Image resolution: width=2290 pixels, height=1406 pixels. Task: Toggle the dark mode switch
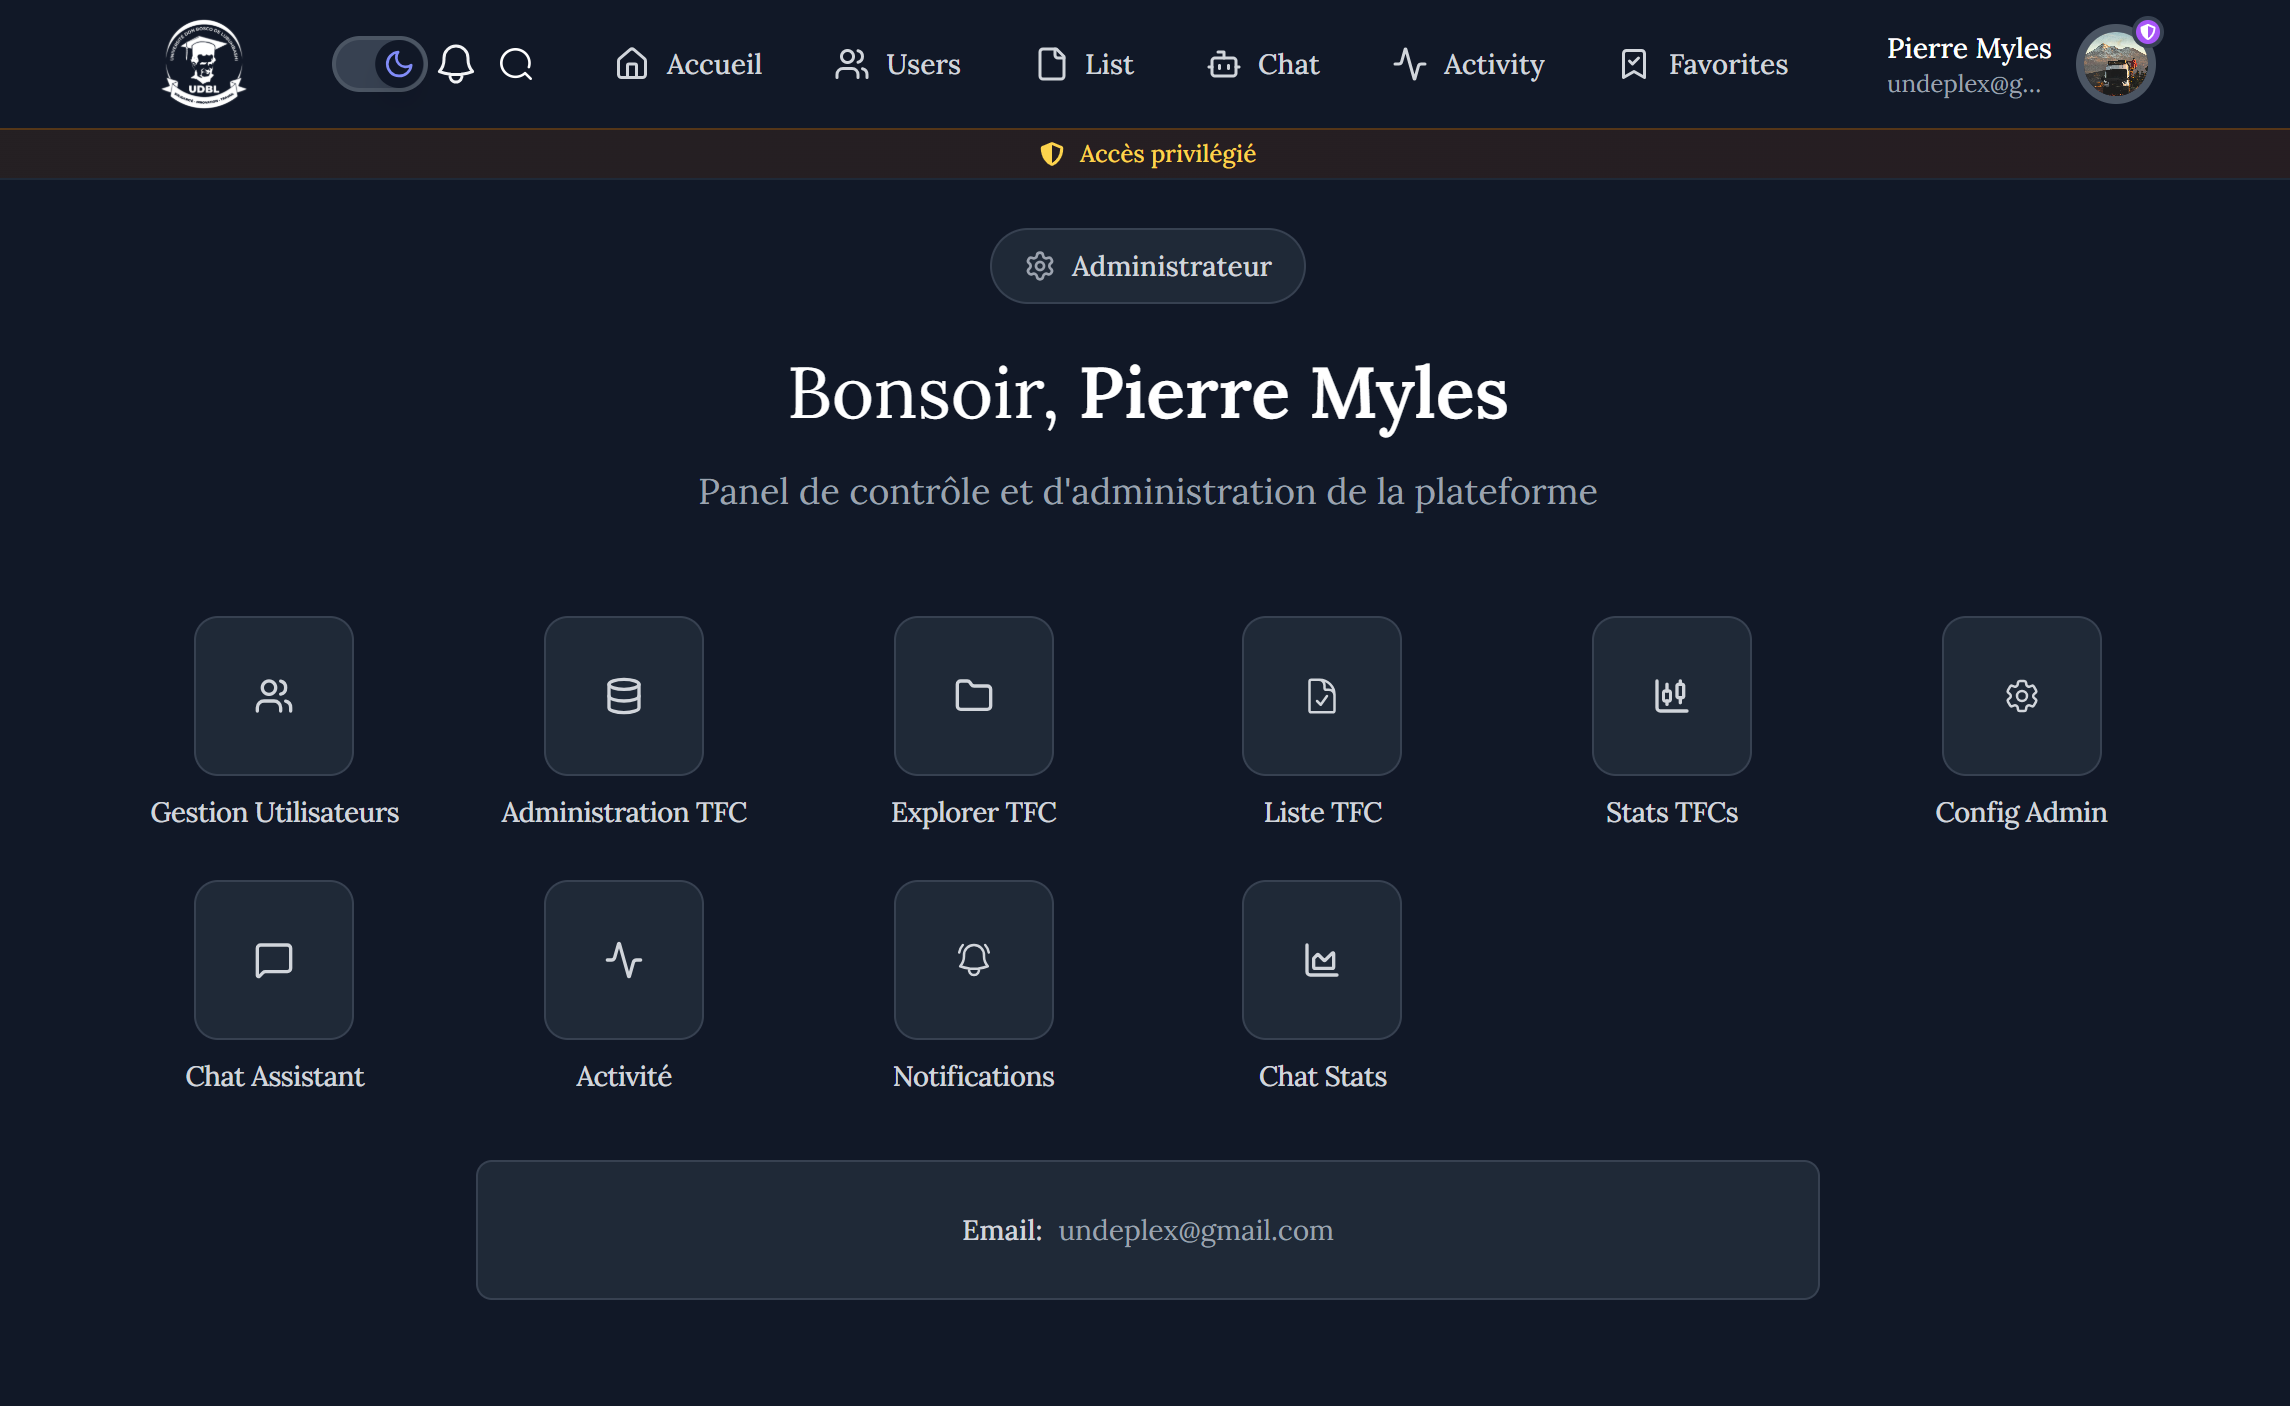379,64
